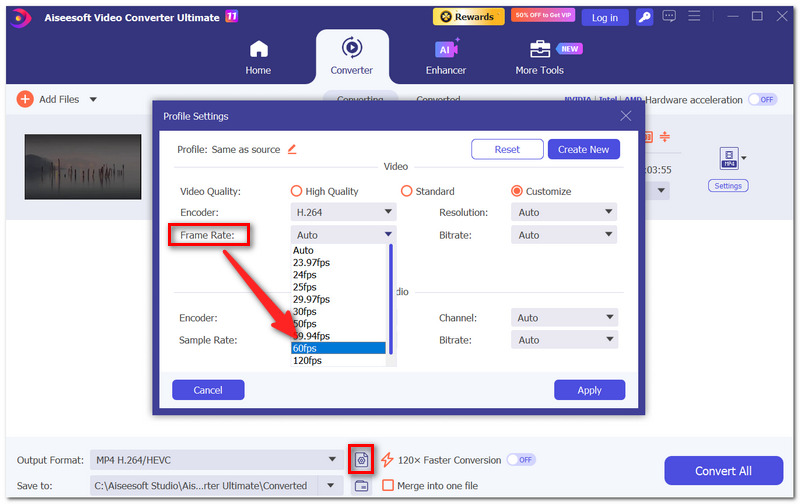Edit profile name pencil icon

(x=292, y=149)
